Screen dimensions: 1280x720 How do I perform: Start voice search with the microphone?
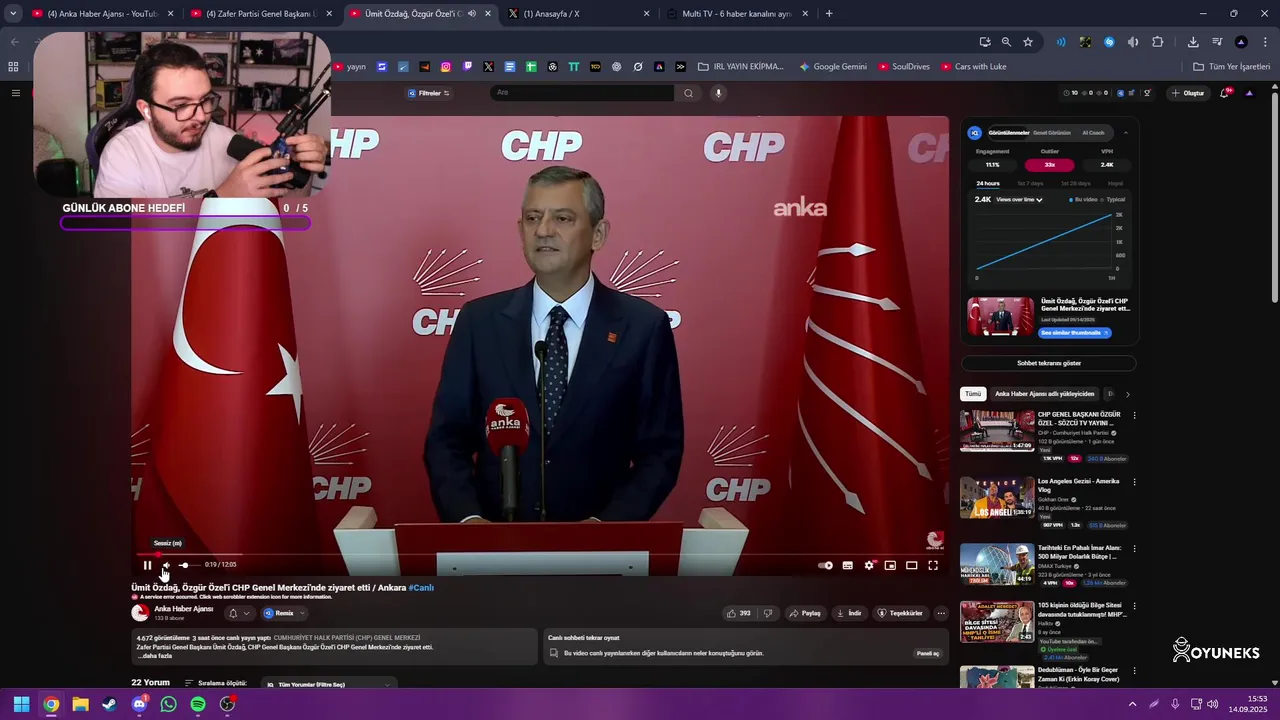tap(718, 93)
